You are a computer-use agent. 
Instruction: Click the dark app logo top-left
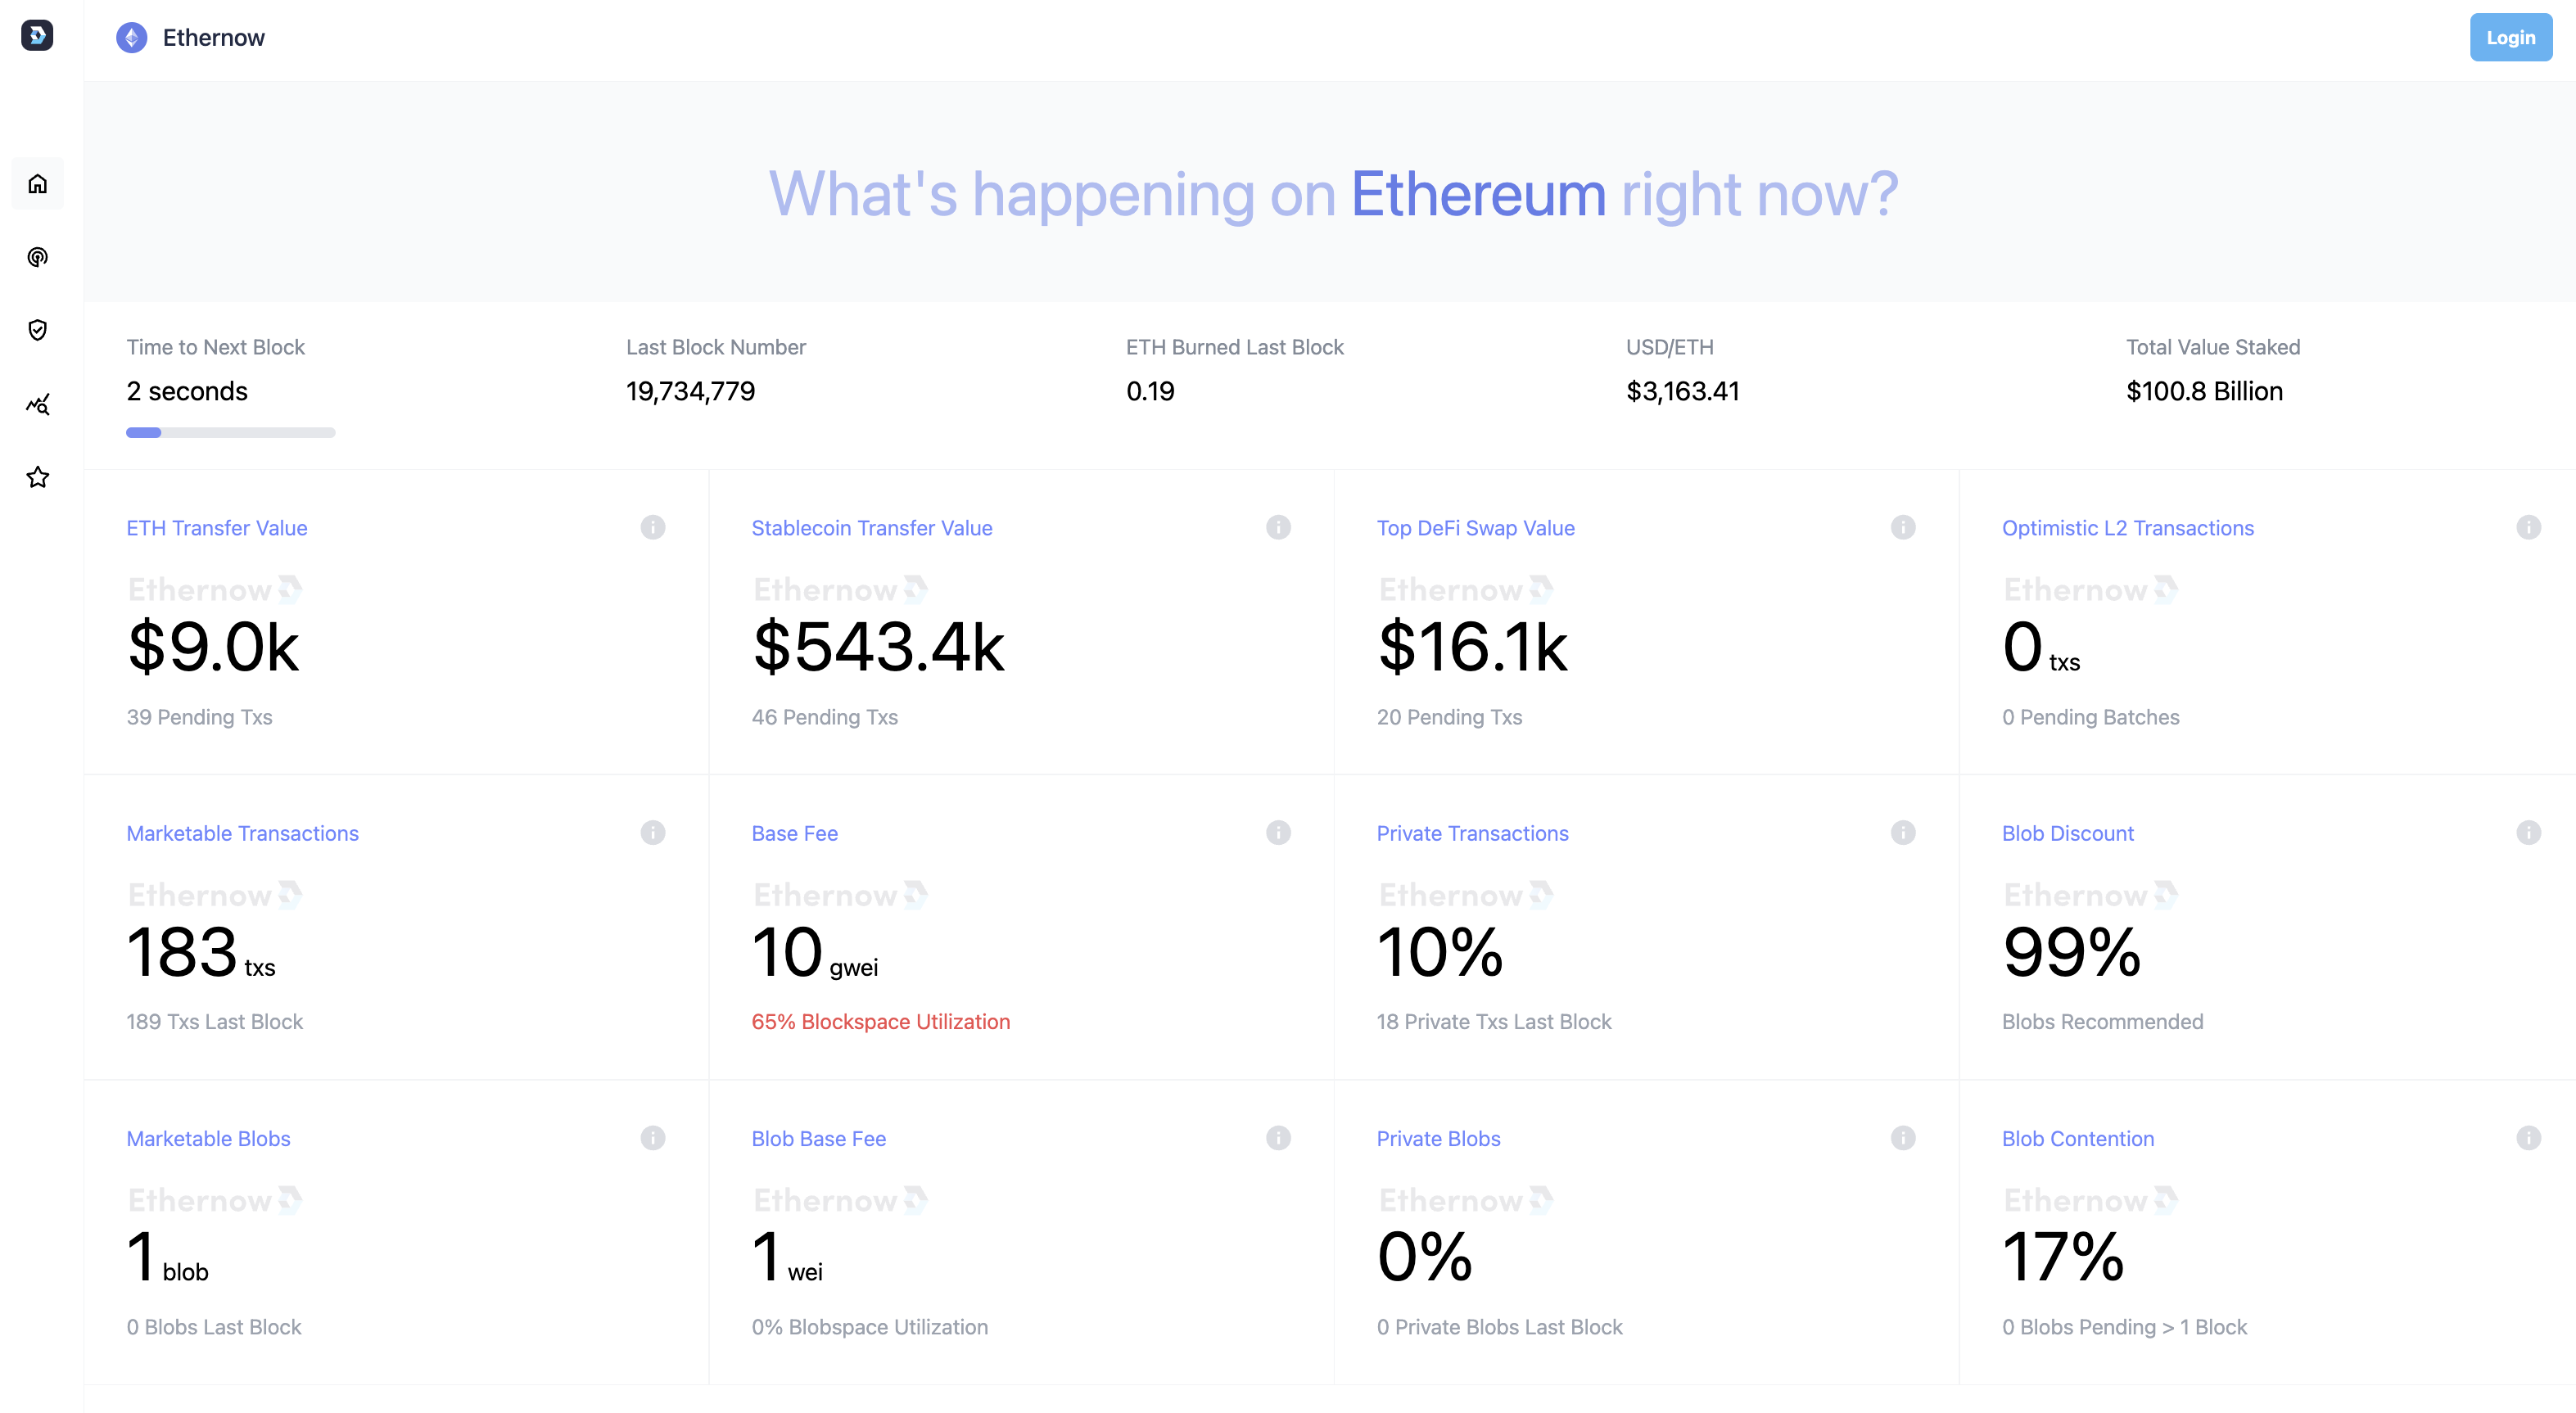tap(37, 36)
